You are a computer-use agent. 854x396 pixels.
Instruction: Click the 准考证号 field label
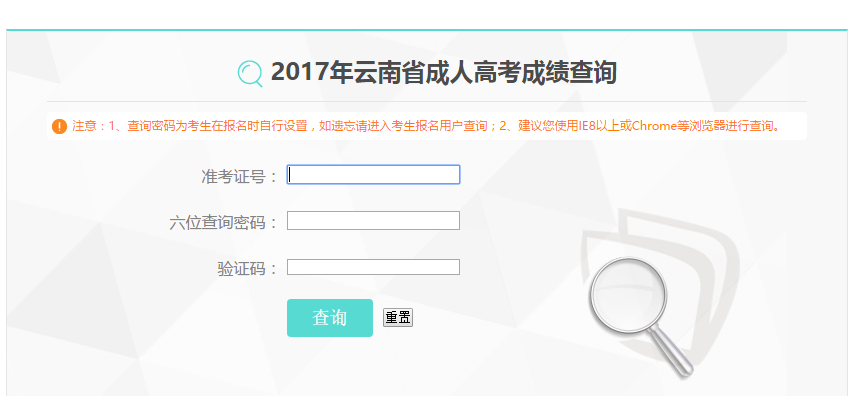(240, 176)
